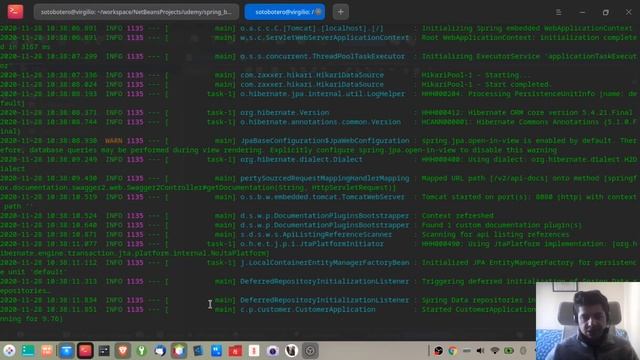This screenshot has height=360, width=640.
Task: Click the green battery tray icon
Action: coord(509,351)
